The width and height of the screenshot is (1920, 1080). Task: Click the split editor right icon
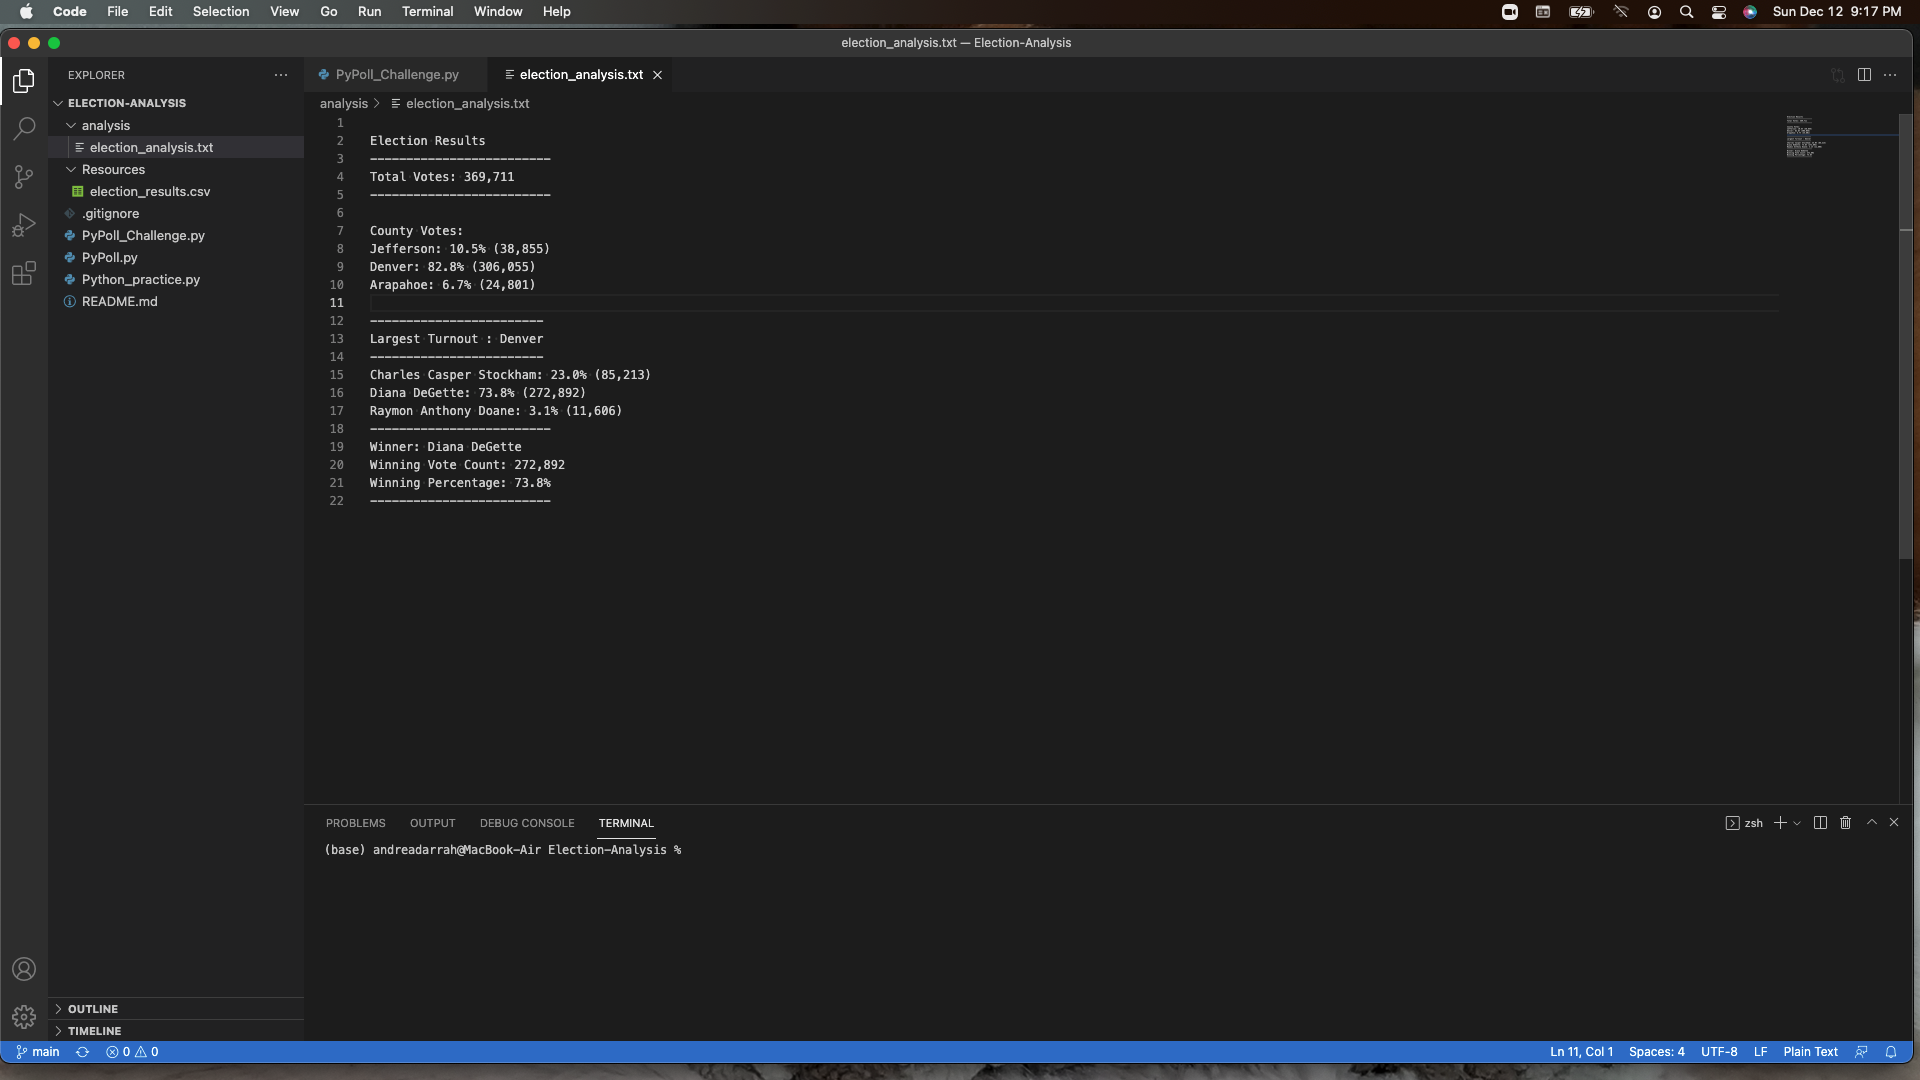click(1864, 75)
